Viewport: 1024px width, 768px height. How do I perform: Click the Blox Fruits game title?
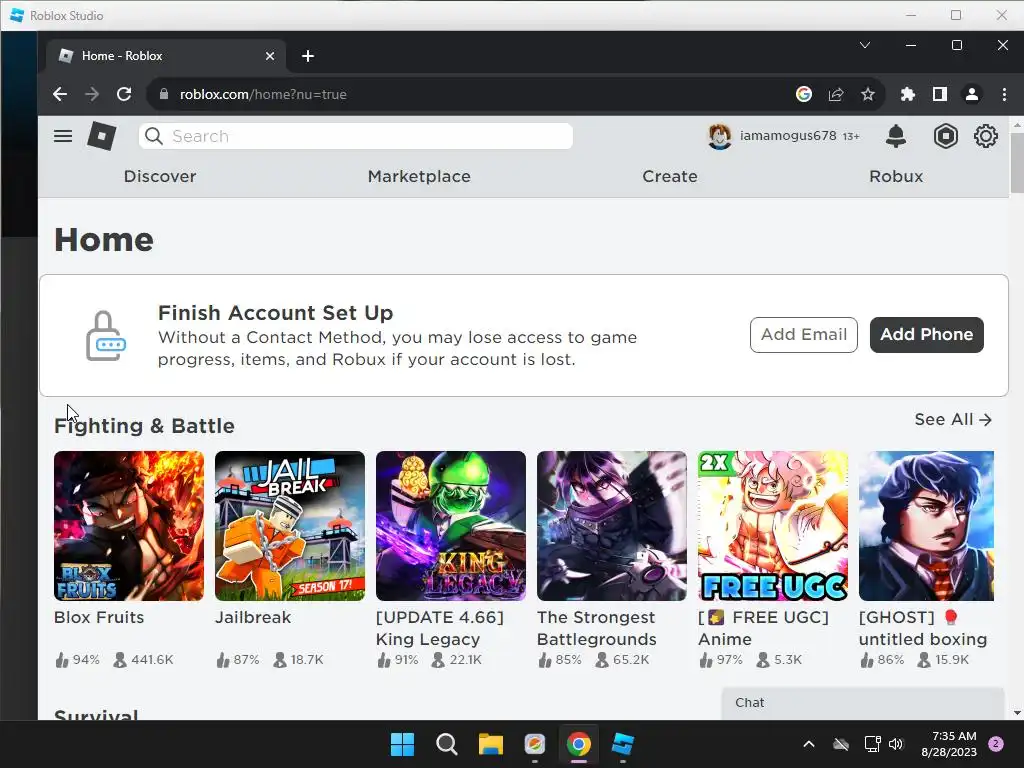coord(99,617)
